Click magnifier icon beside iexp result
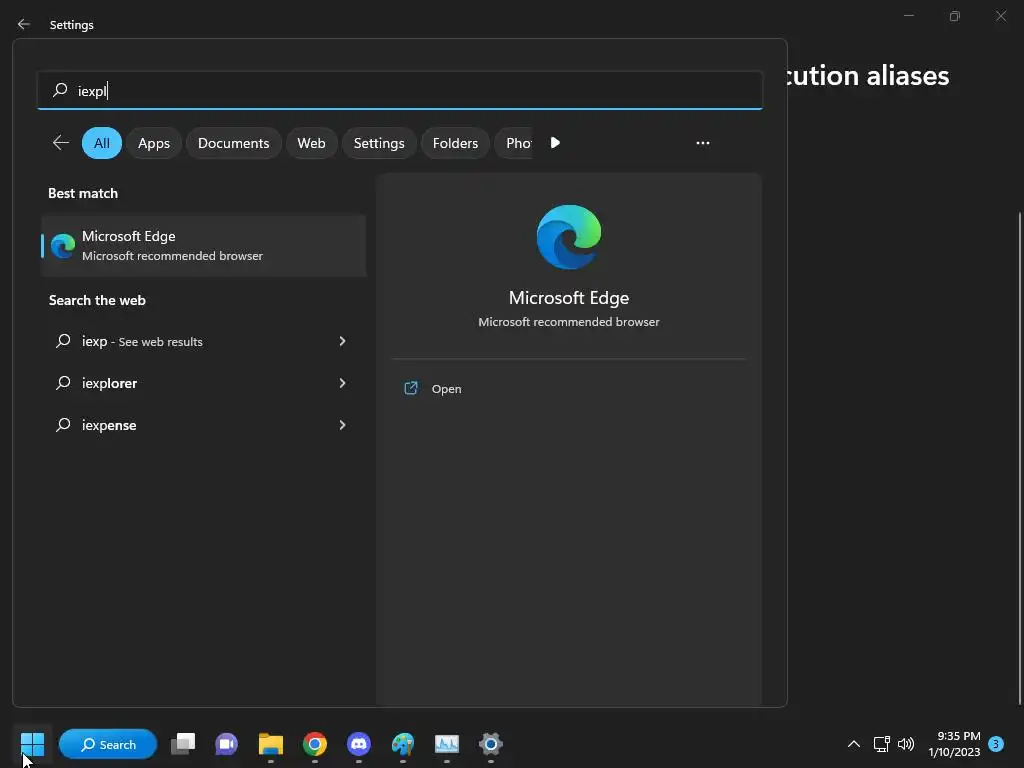 coord(63,341)
